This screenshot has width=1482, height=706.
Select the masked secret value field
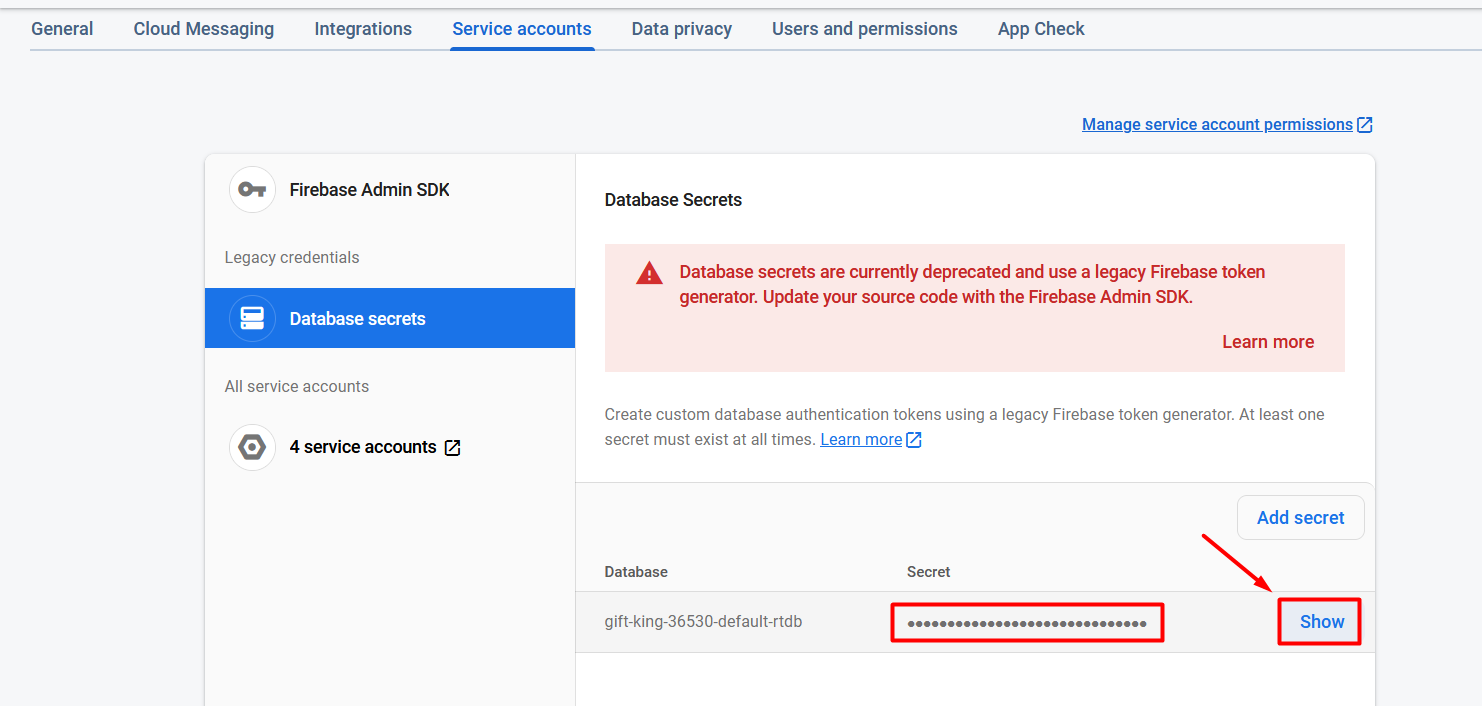(x=1027, y=623)
